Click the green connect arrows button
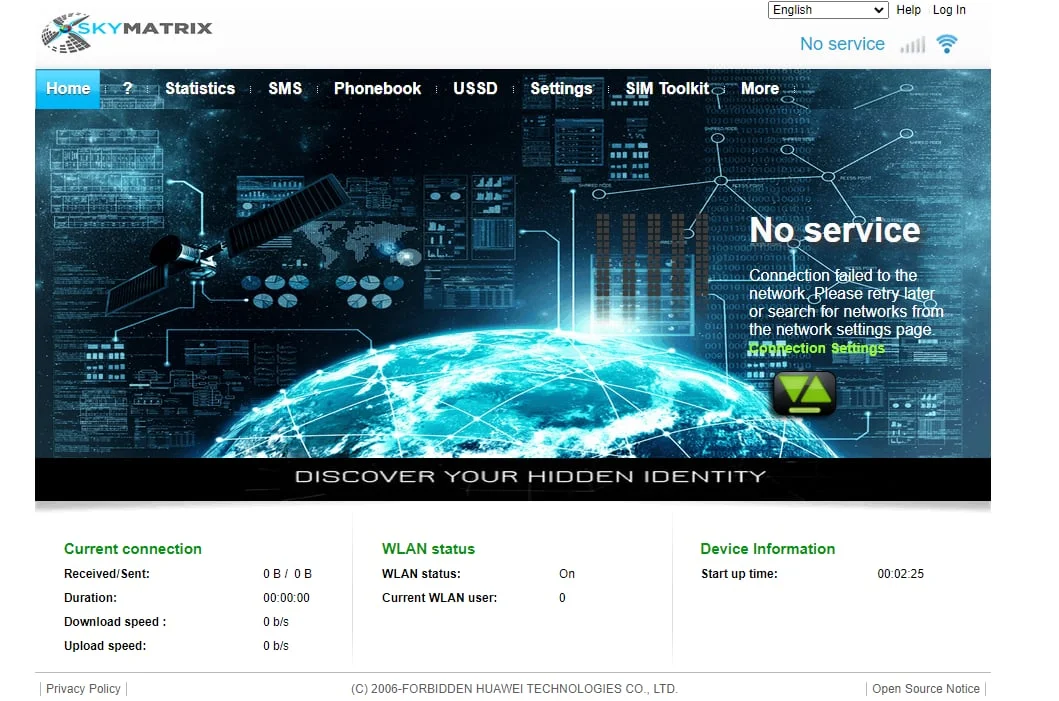This screenshot has width=1059, height=701. [804, 392]
